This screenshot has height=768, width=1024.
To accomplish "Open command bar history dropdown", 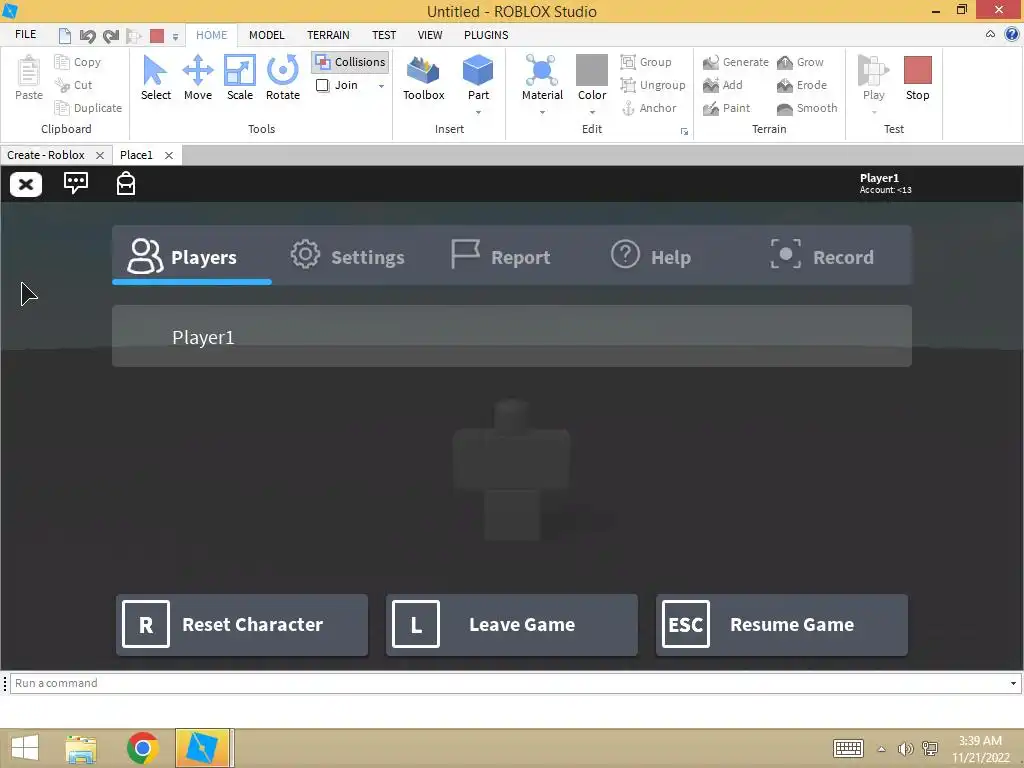I will click(x=1013, y=683).
